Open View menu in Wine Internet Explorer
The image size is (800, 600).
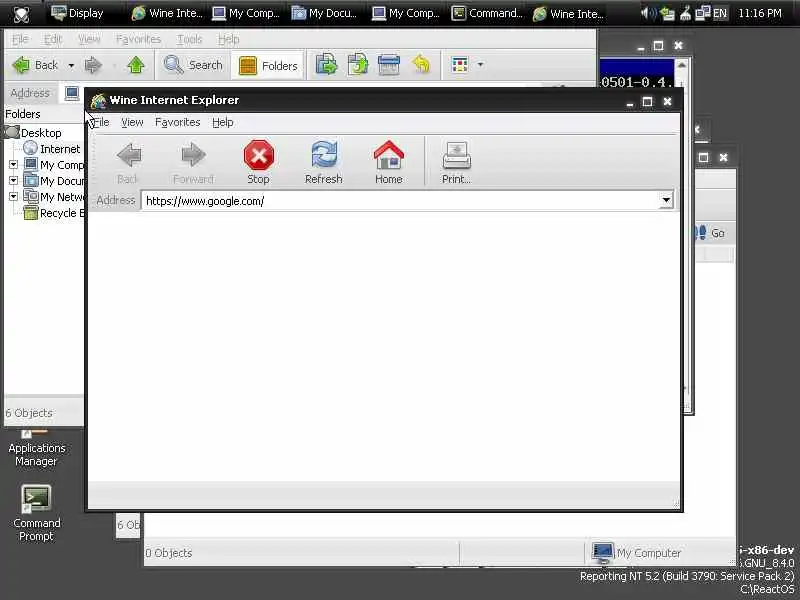[x=132, y=122]
